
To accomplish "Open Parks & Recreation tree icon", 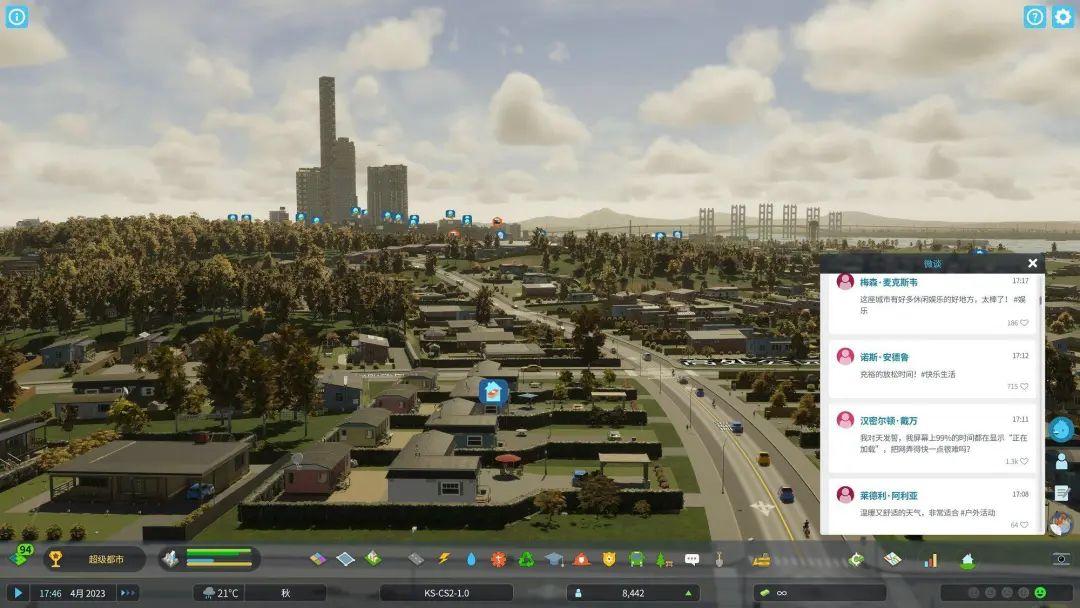I will (x=664, y=559).
